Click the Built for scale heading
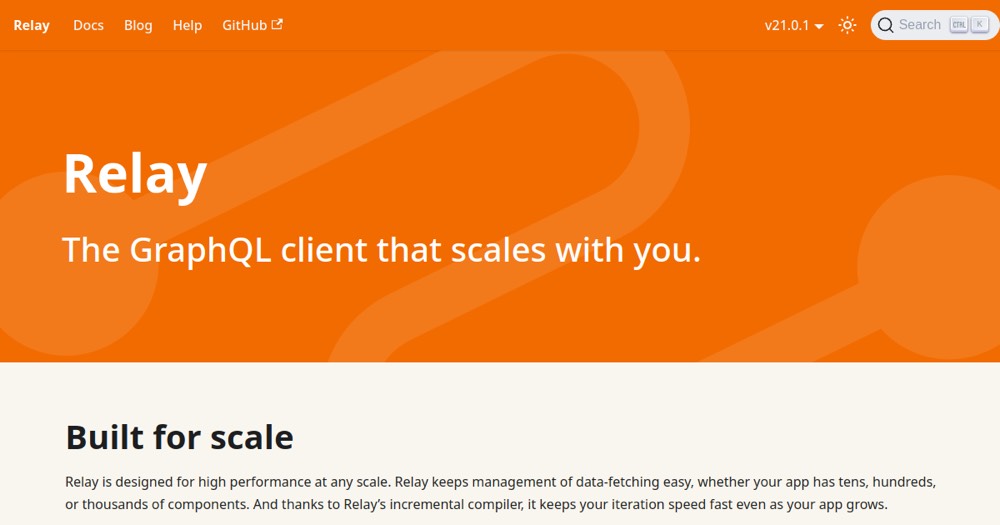Screen dimensions: 1000x525 pos(179,437)
